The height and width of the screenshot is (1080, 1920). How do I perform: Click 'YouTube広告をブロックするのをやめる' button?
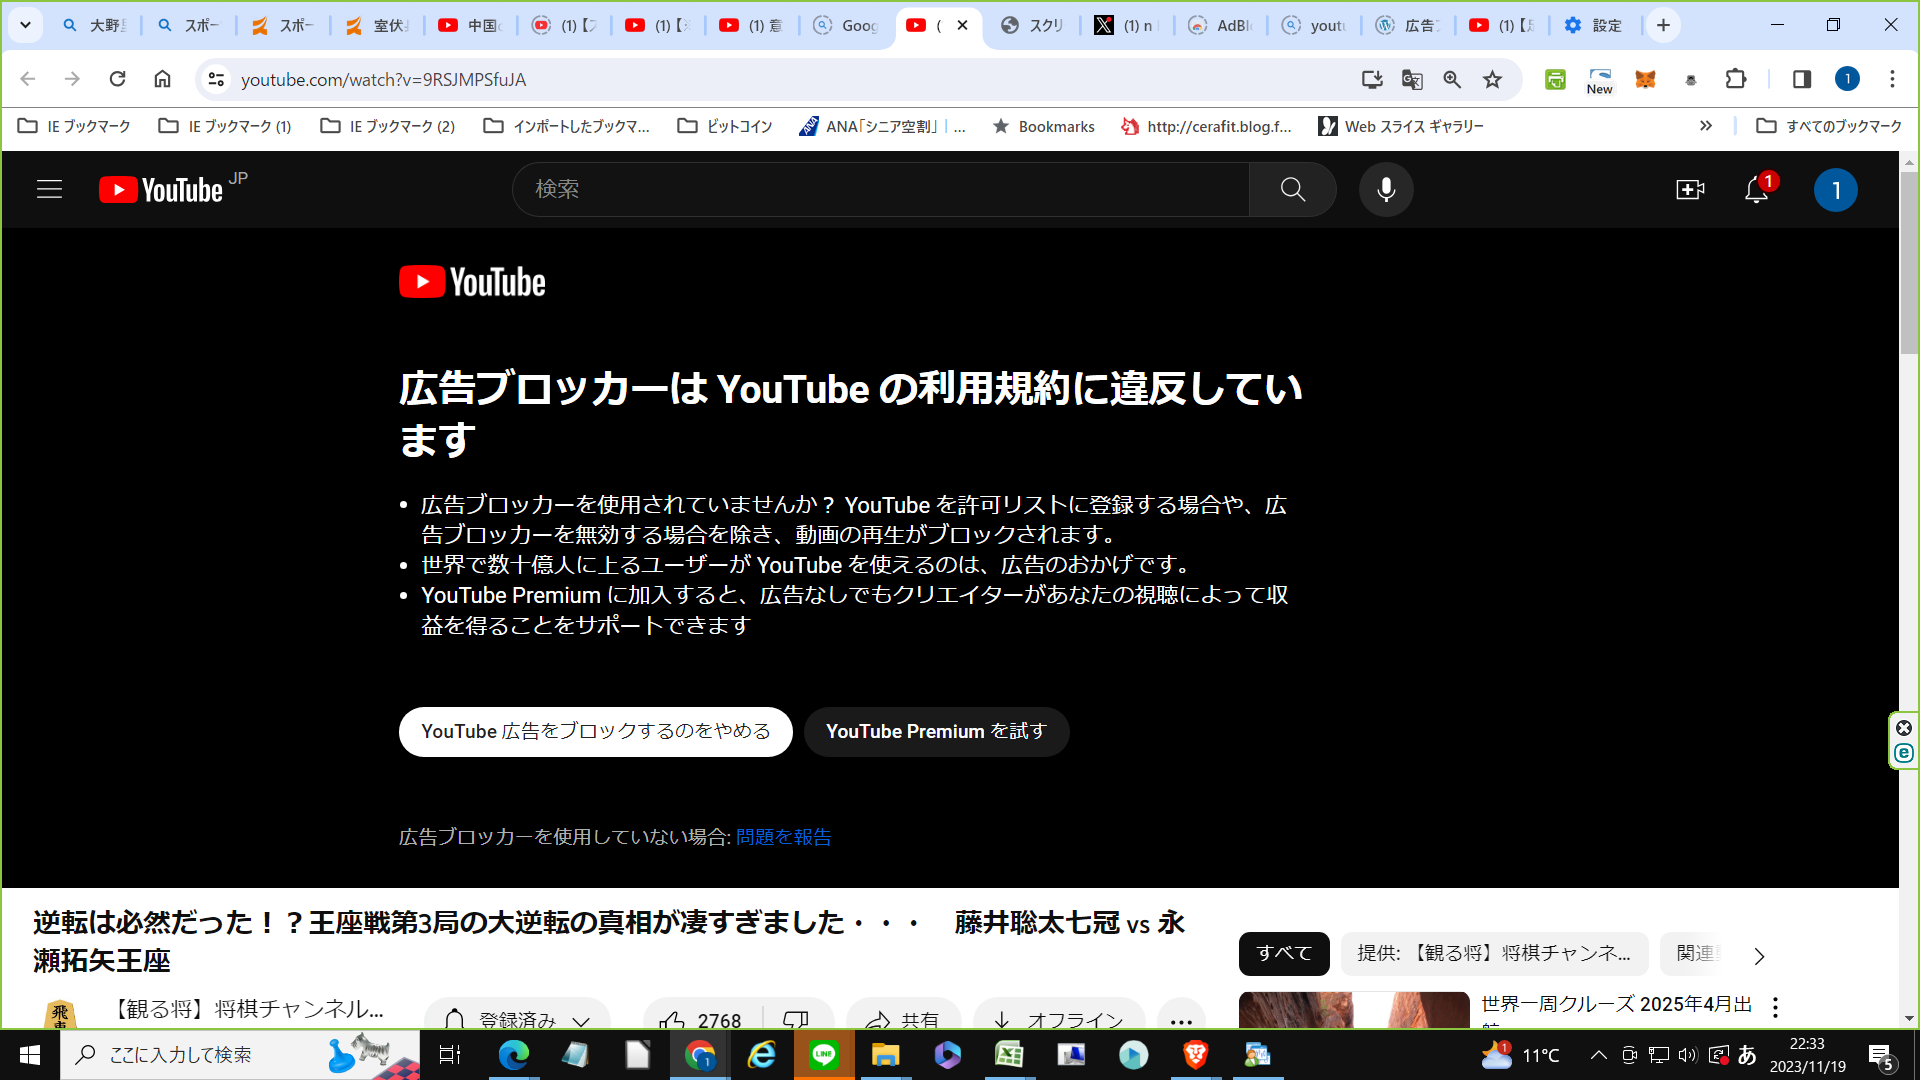[x=595, y=731]
